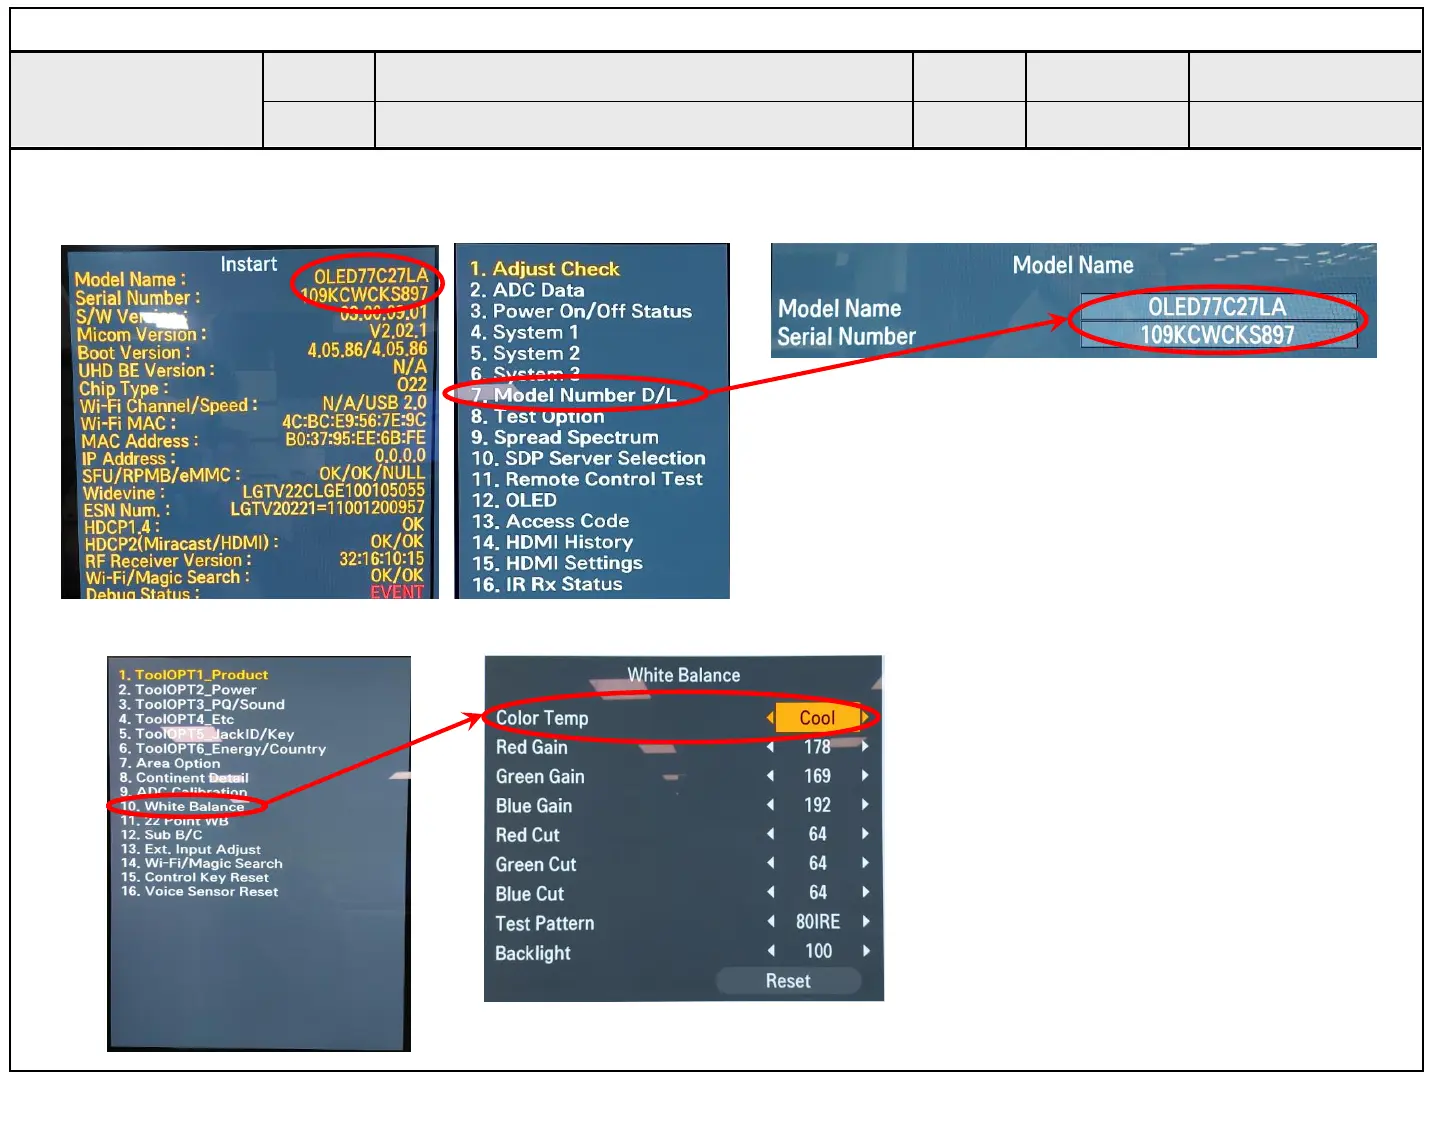Select Remote Control Test entry
This screenshot has height=1137, width=1440.
pos(587,479)
